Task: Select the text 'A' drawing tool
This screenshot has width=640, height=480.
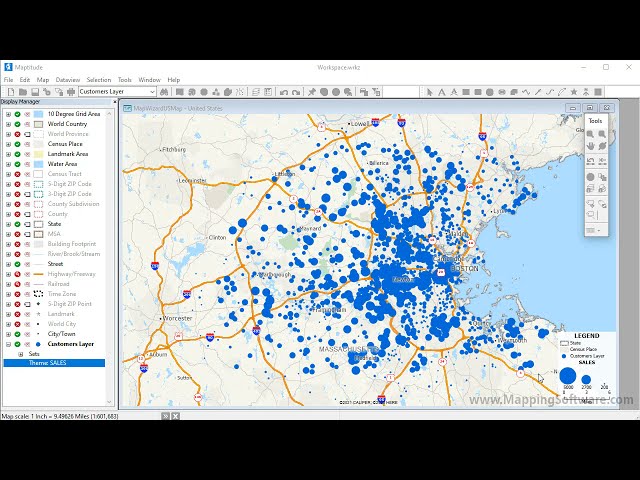Action: click(x=442, y=92)
